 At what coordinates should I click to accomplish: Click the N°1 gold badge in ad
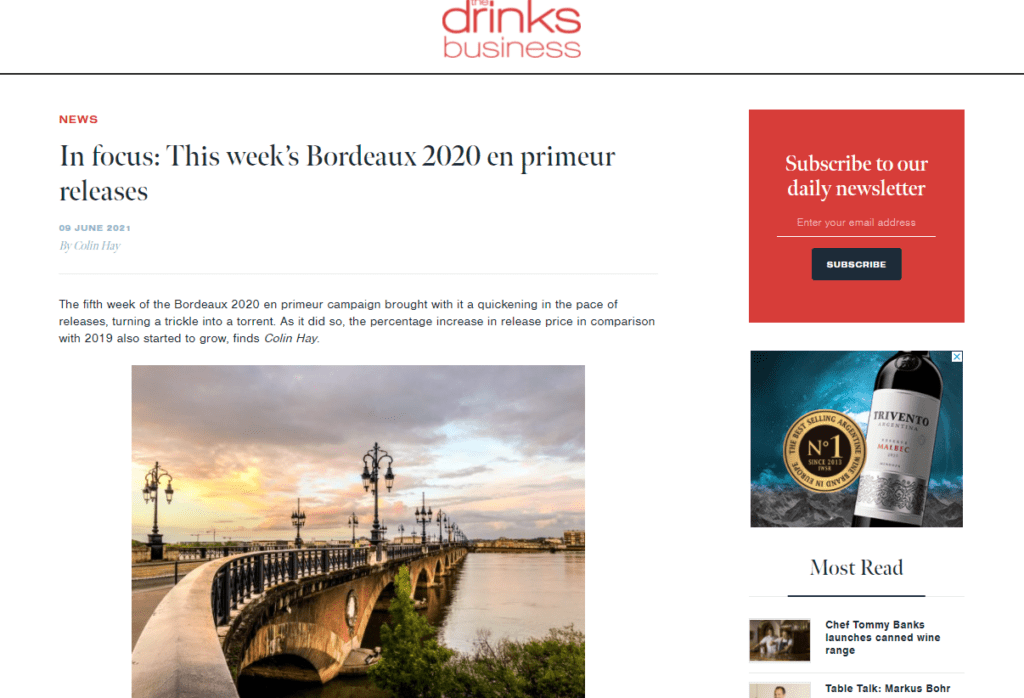click(x=825, y=451)
